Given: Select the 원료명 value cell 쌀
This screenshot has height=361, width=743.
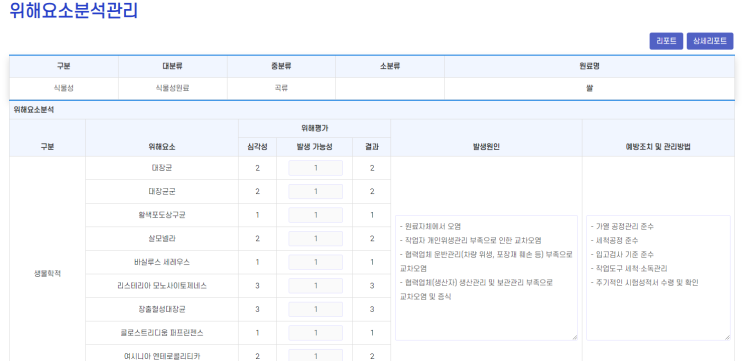Looking at the screenshot, I should [589, 88].
